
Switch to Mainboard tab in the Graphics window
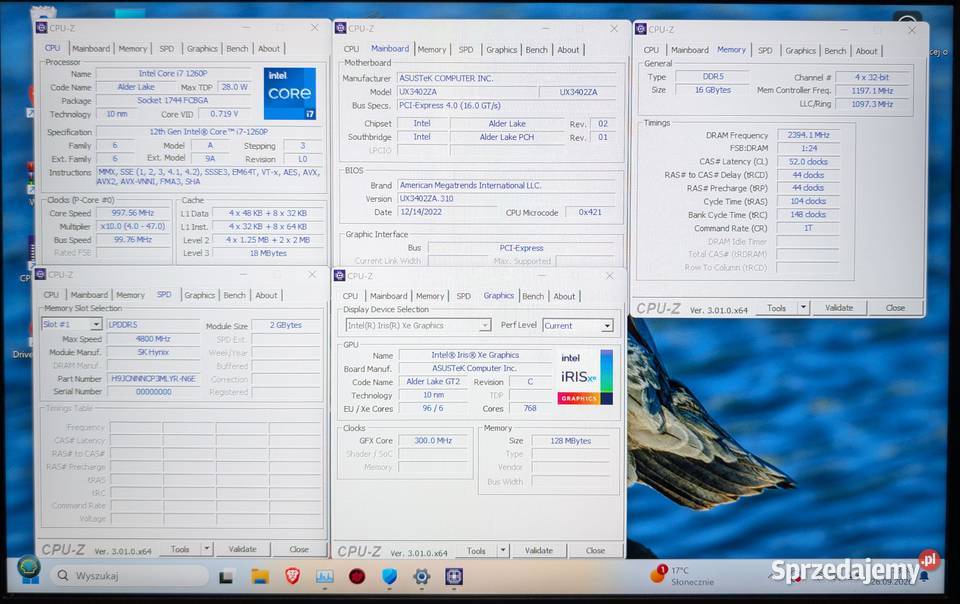coord(388,296)
